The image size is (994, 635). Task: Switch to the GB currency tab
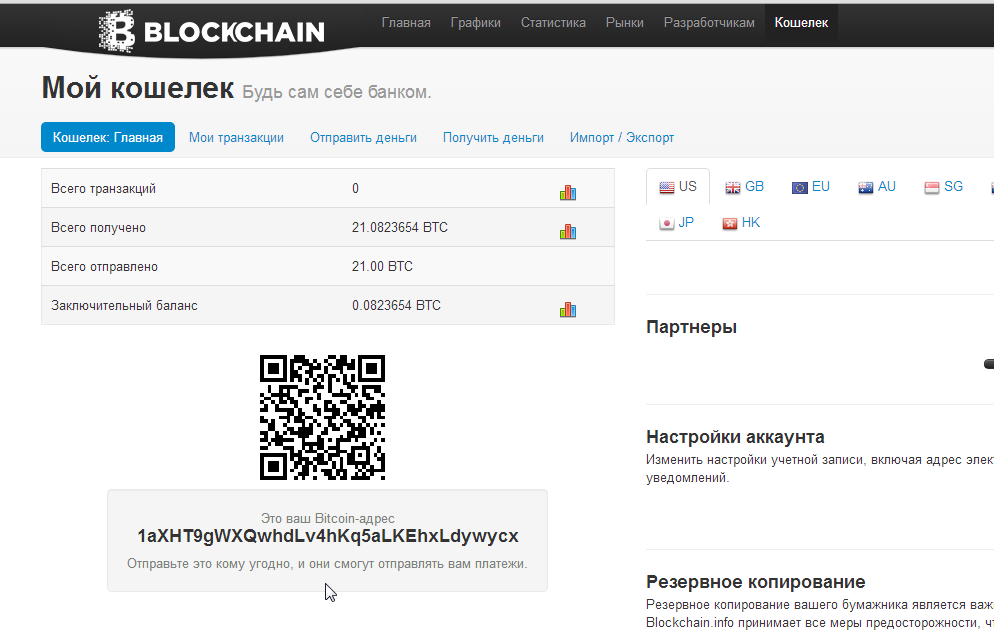coord(745,186)
